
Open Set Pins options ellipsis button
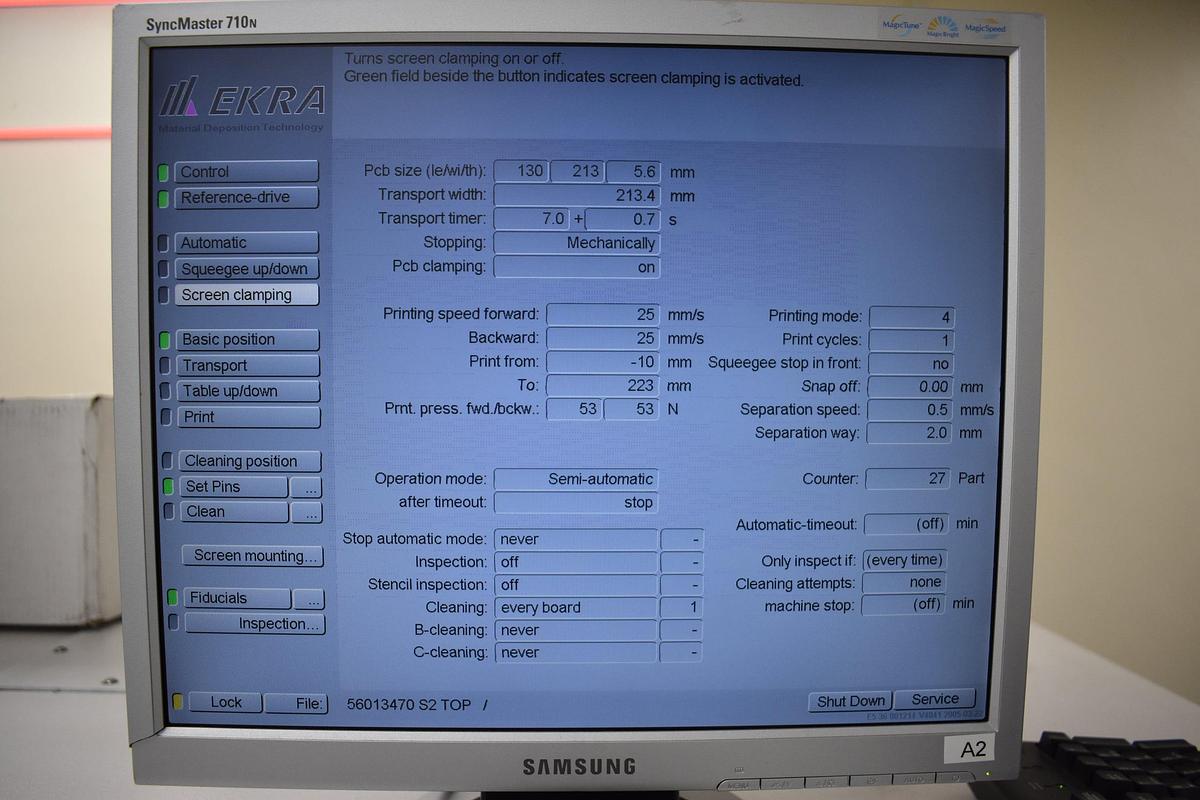coord(307,488)
